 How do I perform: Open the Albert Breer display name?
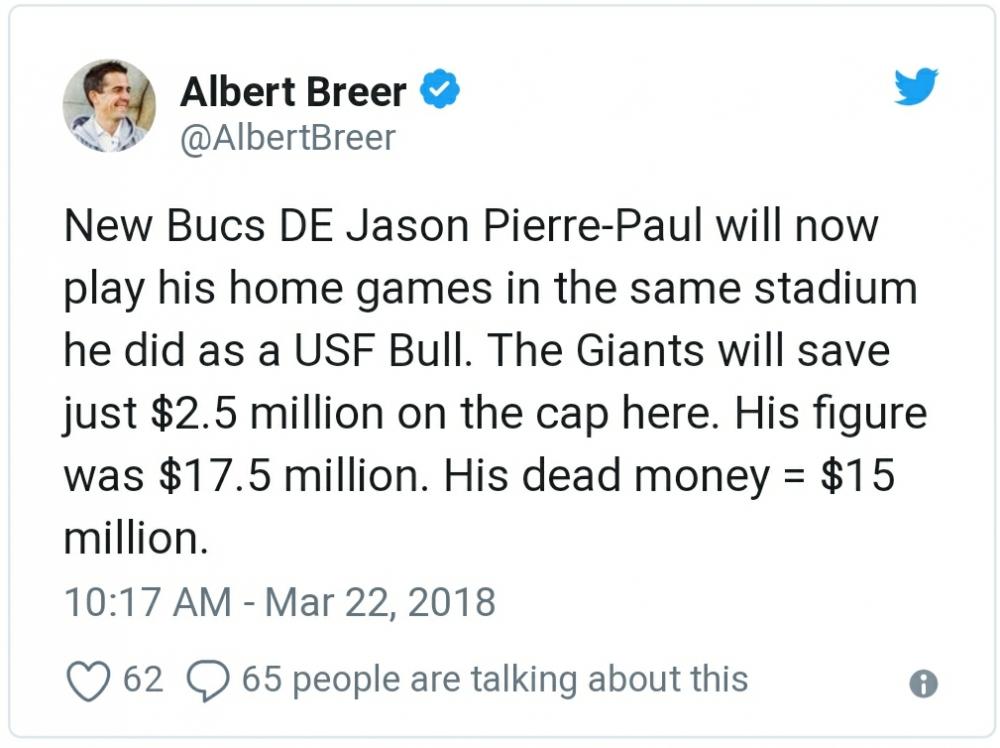pyautogui.click(x=293, y=91)
